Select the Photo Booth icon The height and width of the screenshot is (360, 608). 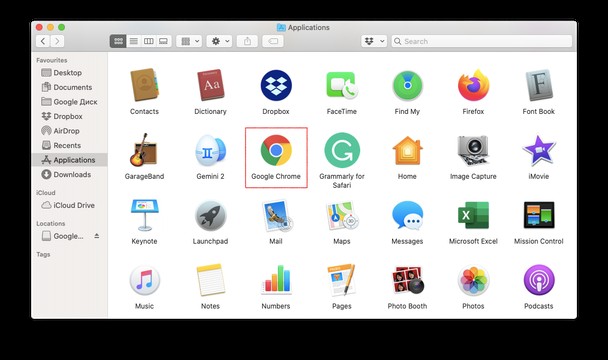pyautogui.click(x=408, y=280)
